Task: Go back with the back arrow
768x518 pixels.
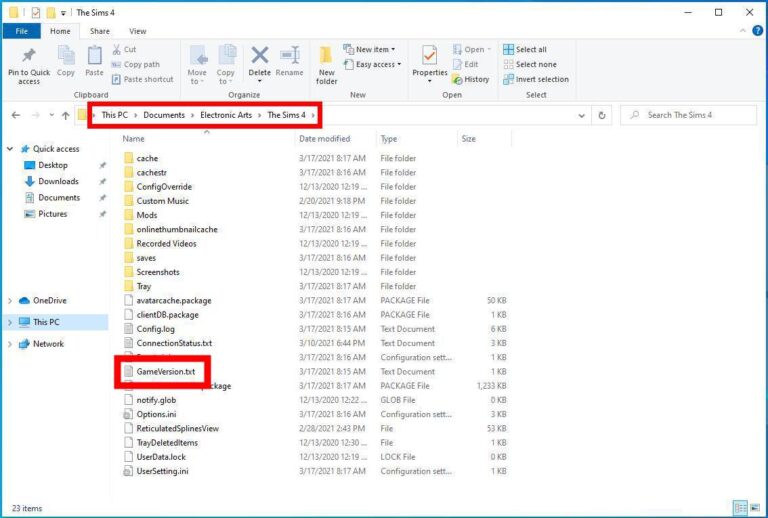Action: [x=16, y=115]
